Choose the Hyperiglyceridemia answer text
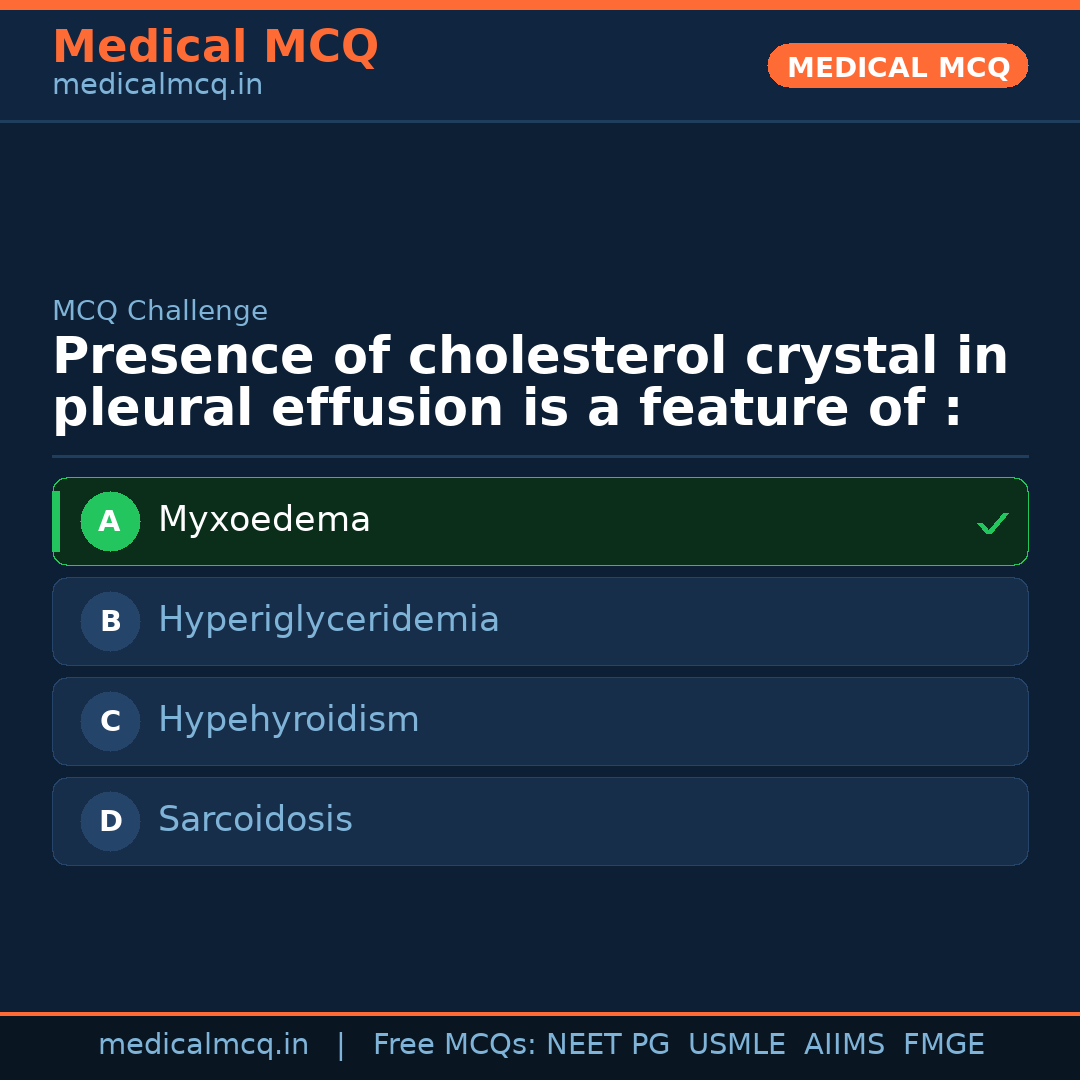1080x1080 pixels. point(328,620)
